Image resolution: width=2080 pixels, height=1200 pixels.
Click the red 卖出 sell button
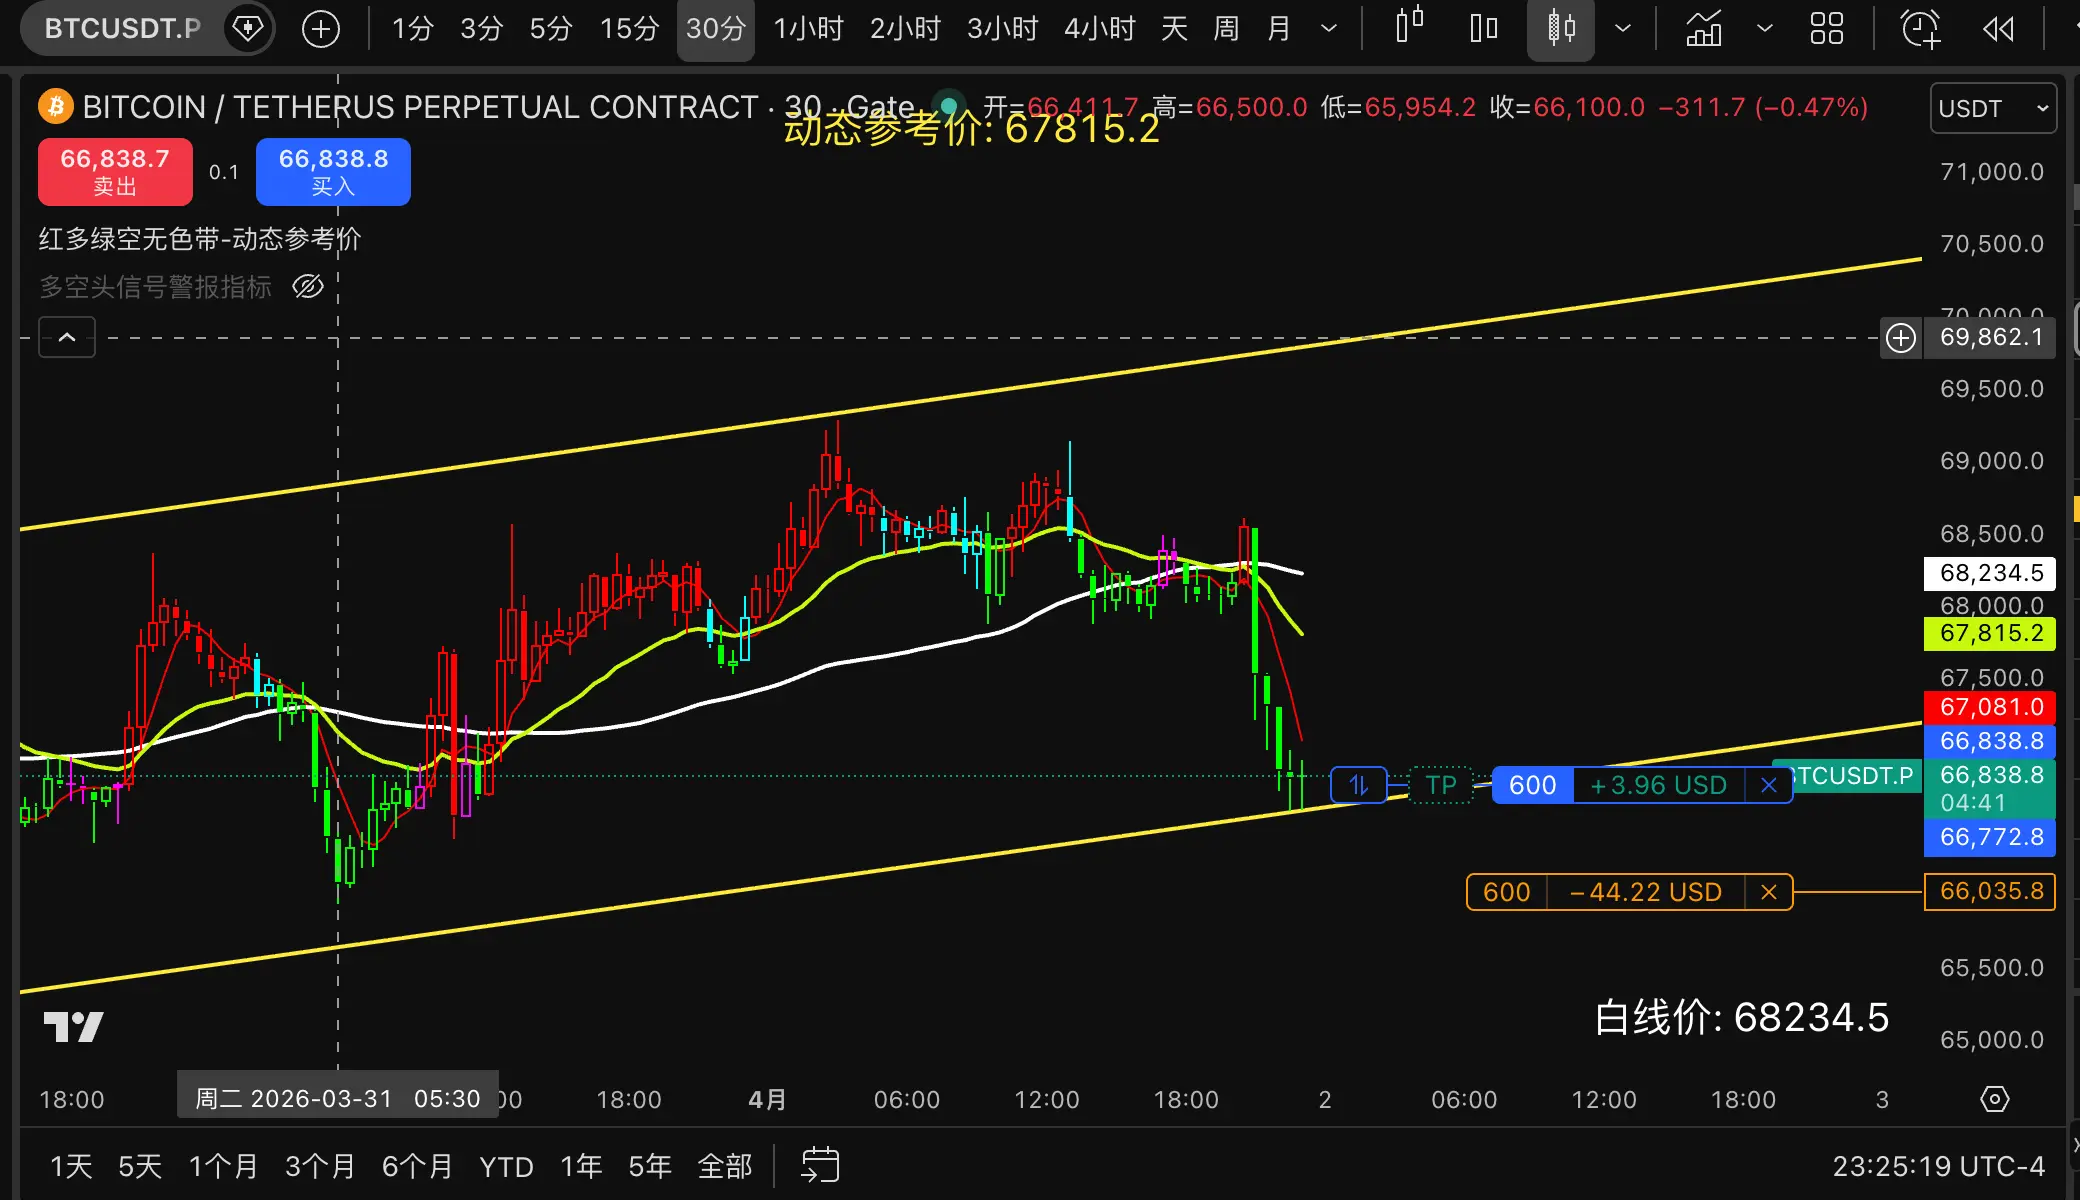pyautogui.click(x=115, y=171)
